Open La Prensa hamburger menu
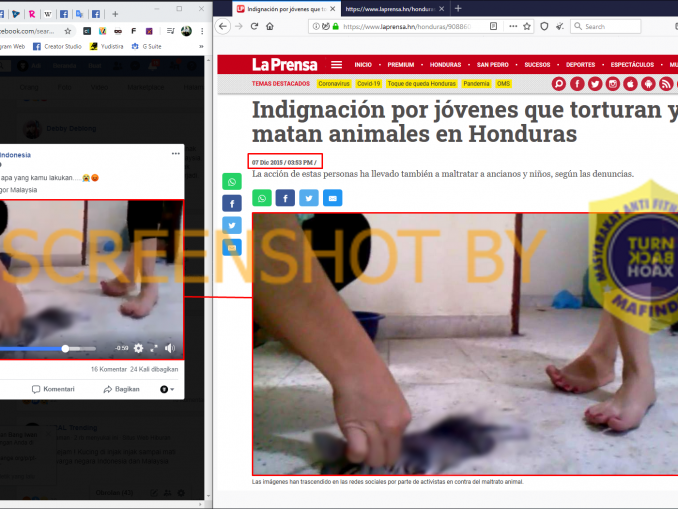 pos(336,65)
